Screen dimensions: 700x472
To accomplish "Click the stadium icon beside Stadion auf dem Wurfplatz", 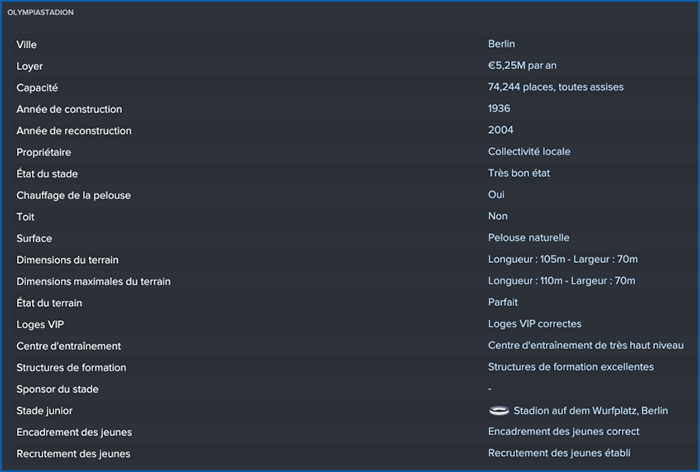I will pyautogui.click(x=499, y=410).
